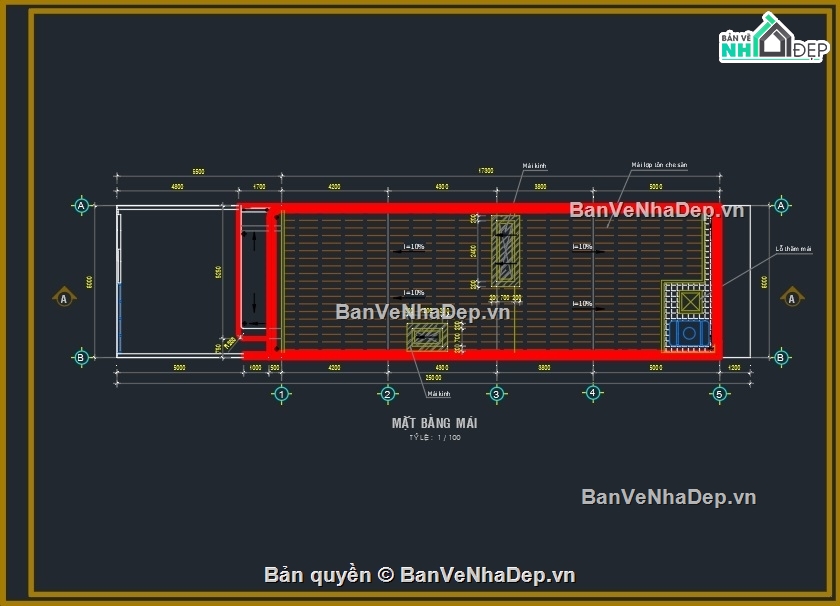Pick the left section cut marker A
This screenshot has height=606, width=840.
coord(64,297)
